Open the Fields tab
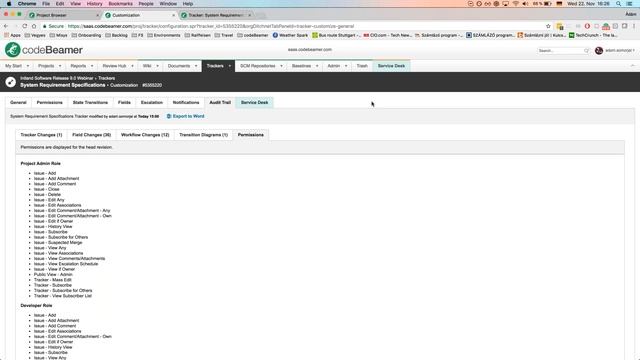The image size is (640, 360). click(124, 102)
